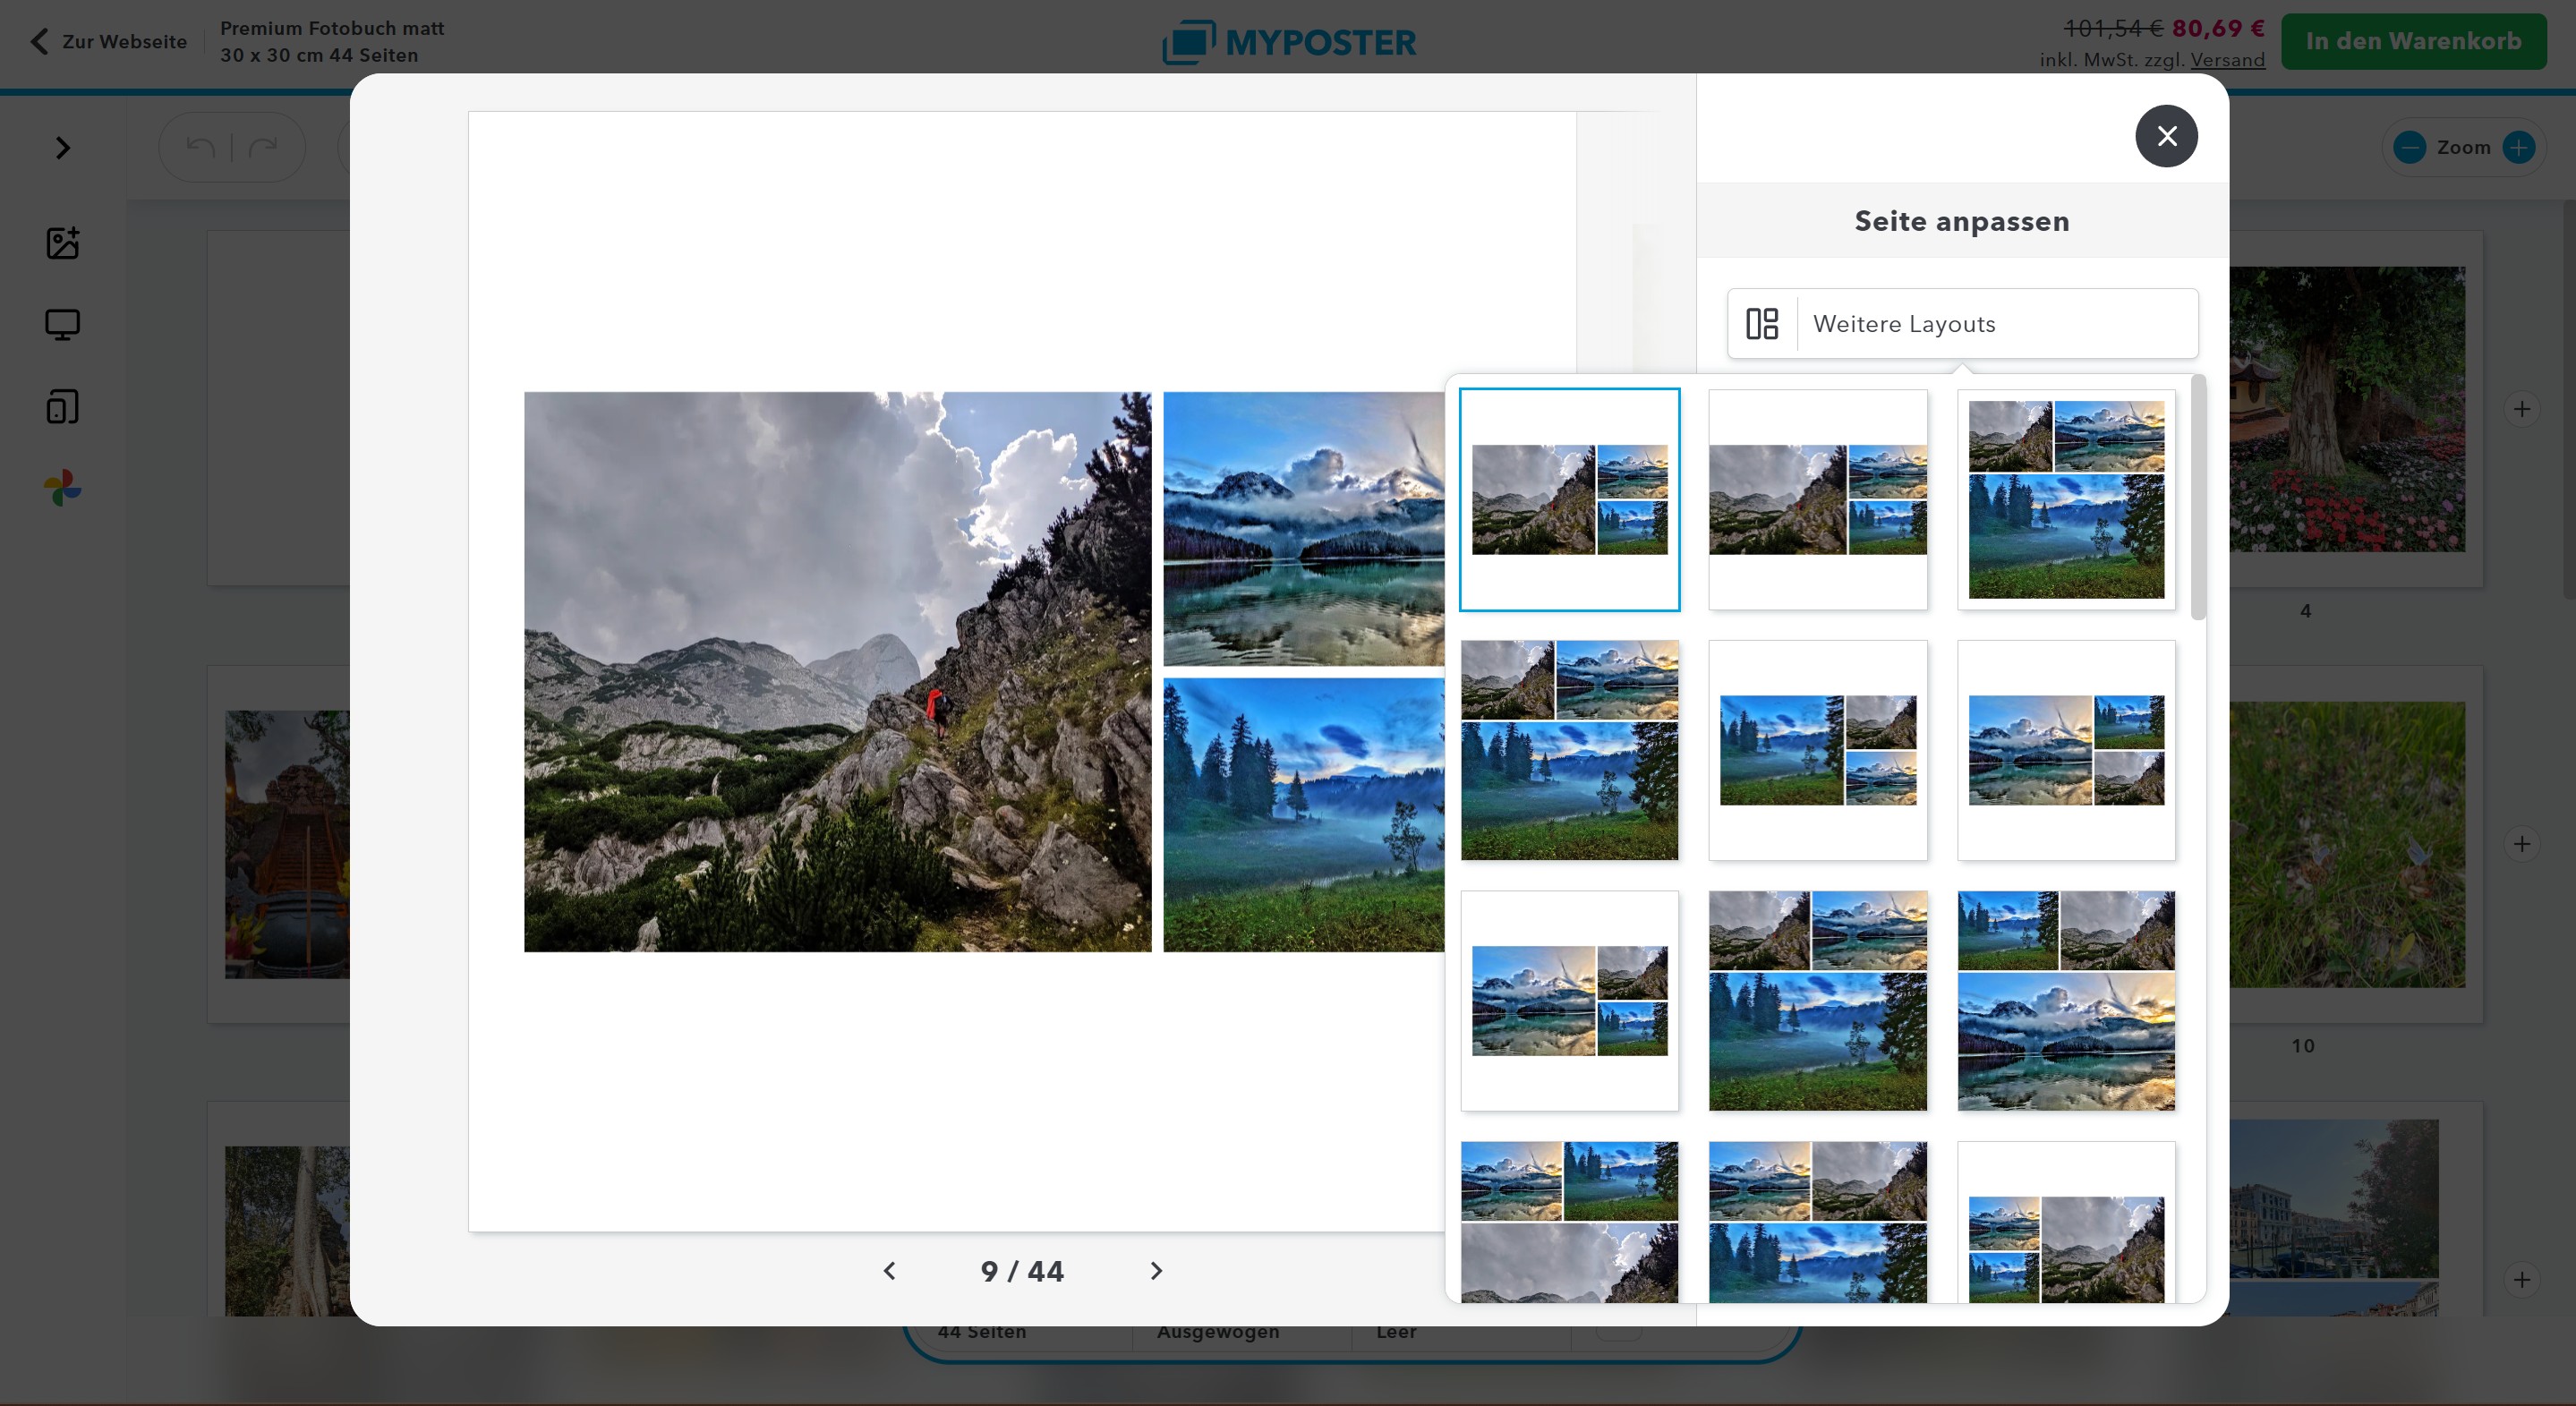The height and width of the screenshot is (1406, 2576).
Task: Choose the third layout in top row
Action: point(2066,500)
